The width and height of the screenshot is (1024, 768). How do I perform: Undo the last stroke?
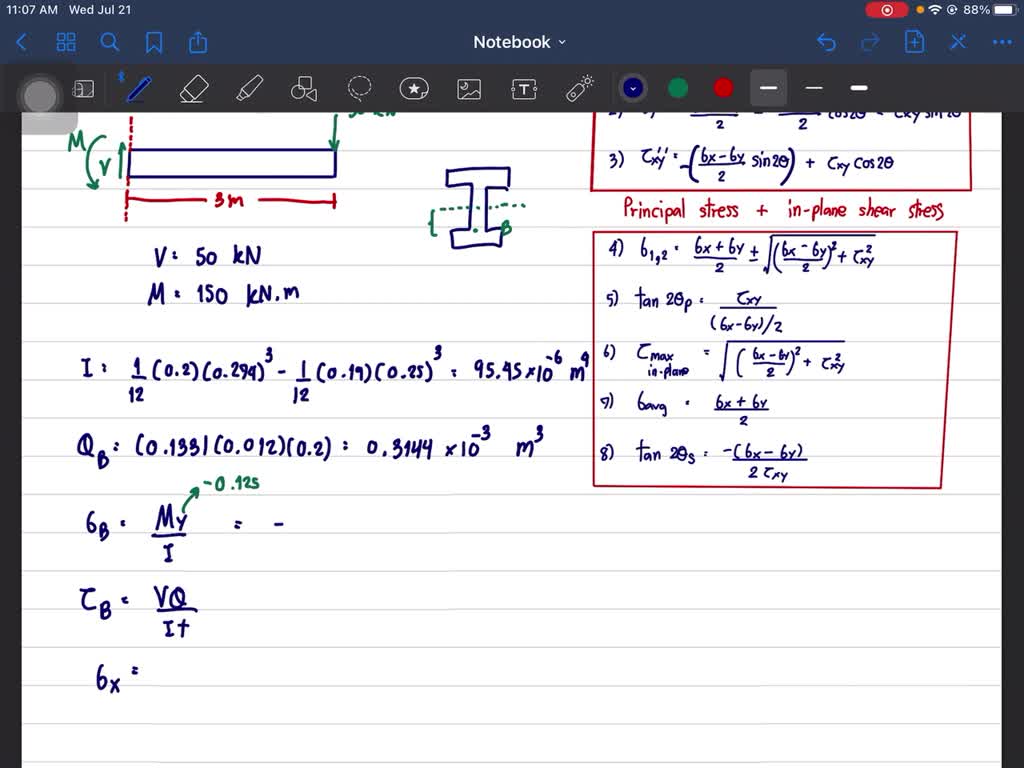[825, 41]
